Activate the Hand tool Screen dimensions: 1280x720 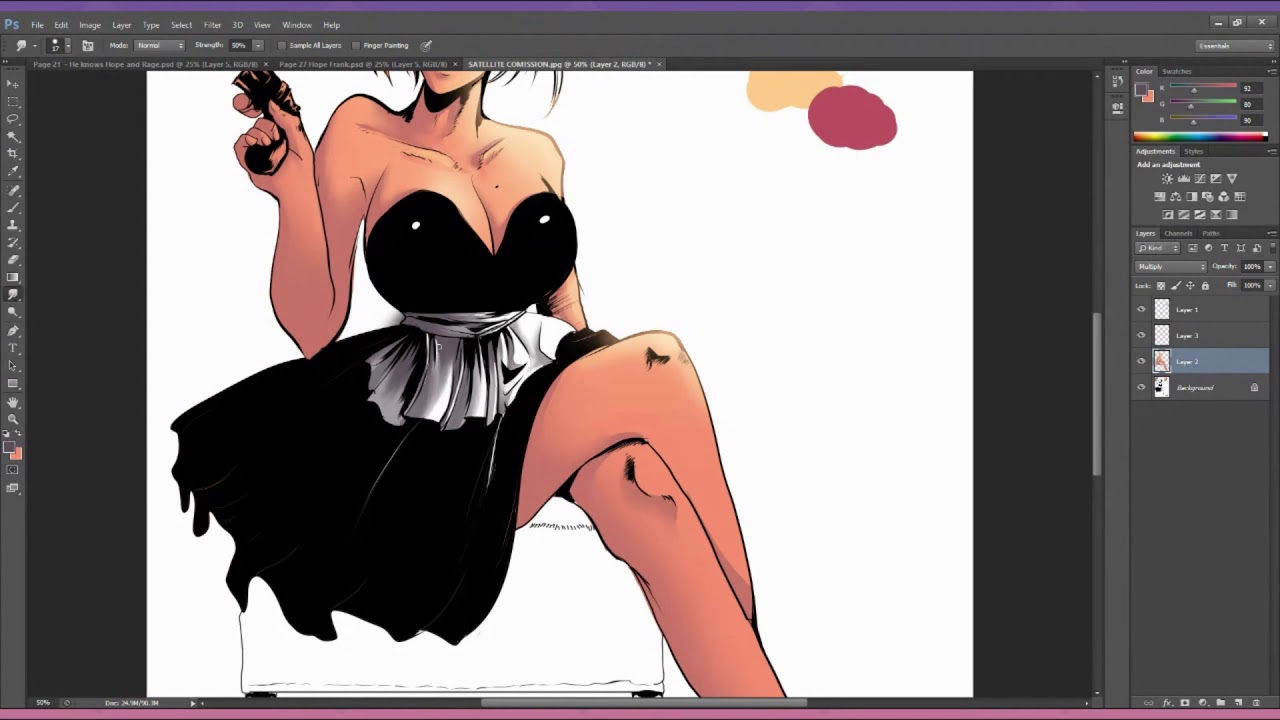coord(13,402)
